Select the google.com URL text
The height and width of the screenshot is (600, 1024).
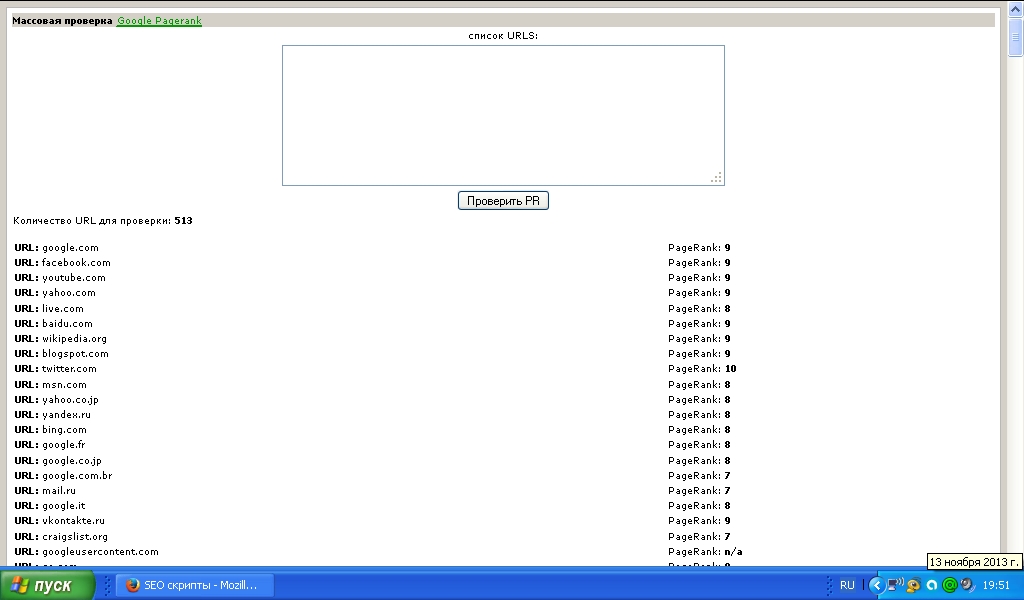(x=71, y=247)
